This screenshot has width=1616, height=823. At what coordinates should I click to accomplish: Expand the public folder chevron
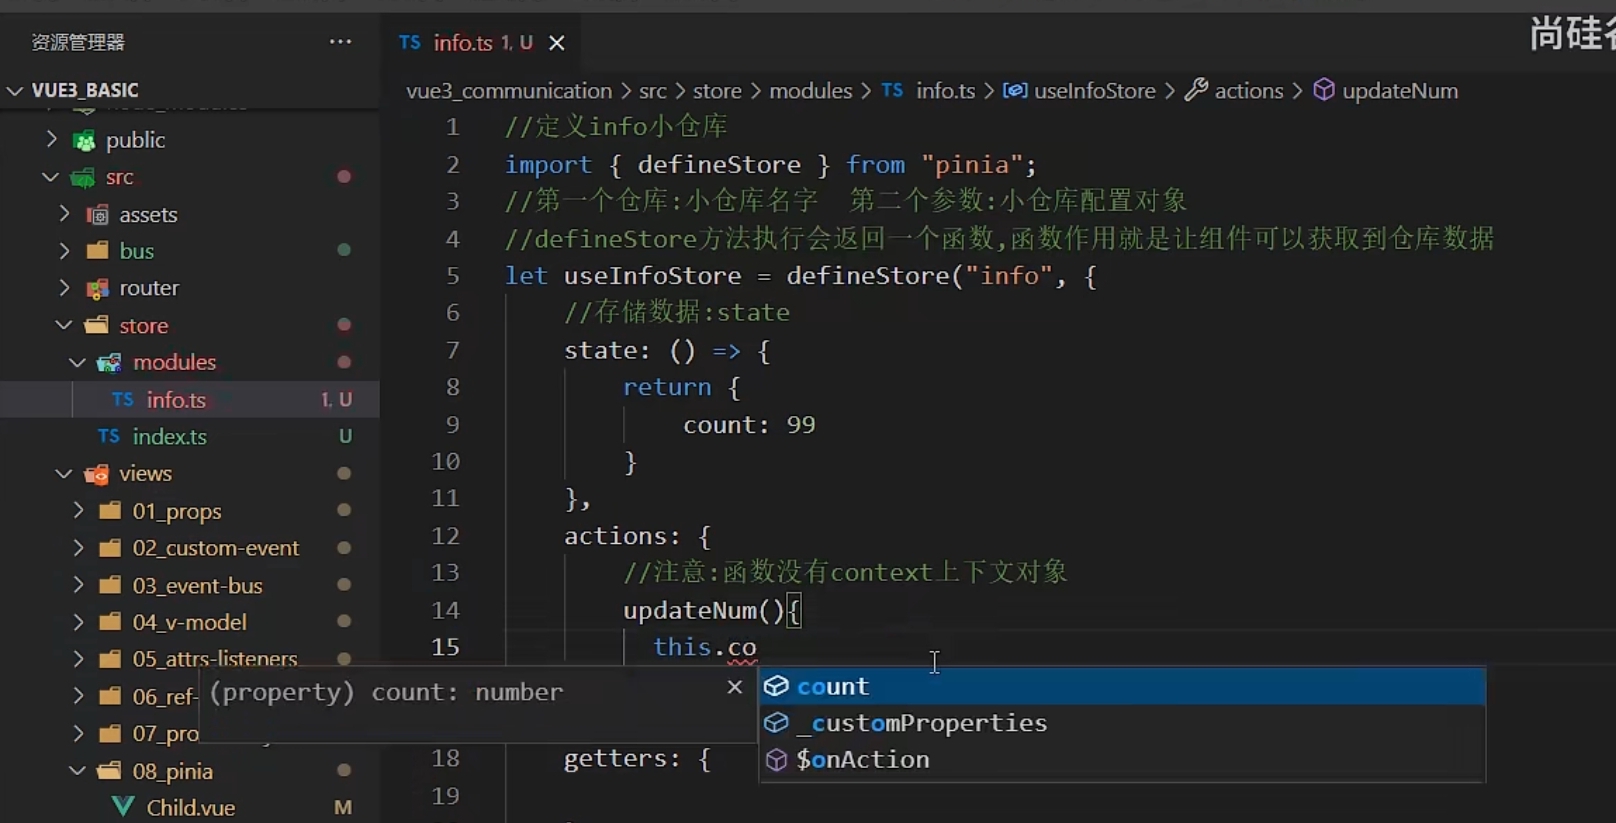pos(51,139)
